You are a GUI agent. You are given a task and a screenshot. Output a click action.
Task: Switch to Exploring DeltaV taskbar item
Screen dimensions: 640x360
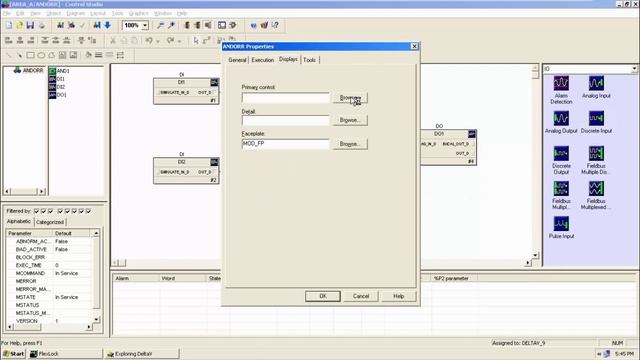point(142,354)
